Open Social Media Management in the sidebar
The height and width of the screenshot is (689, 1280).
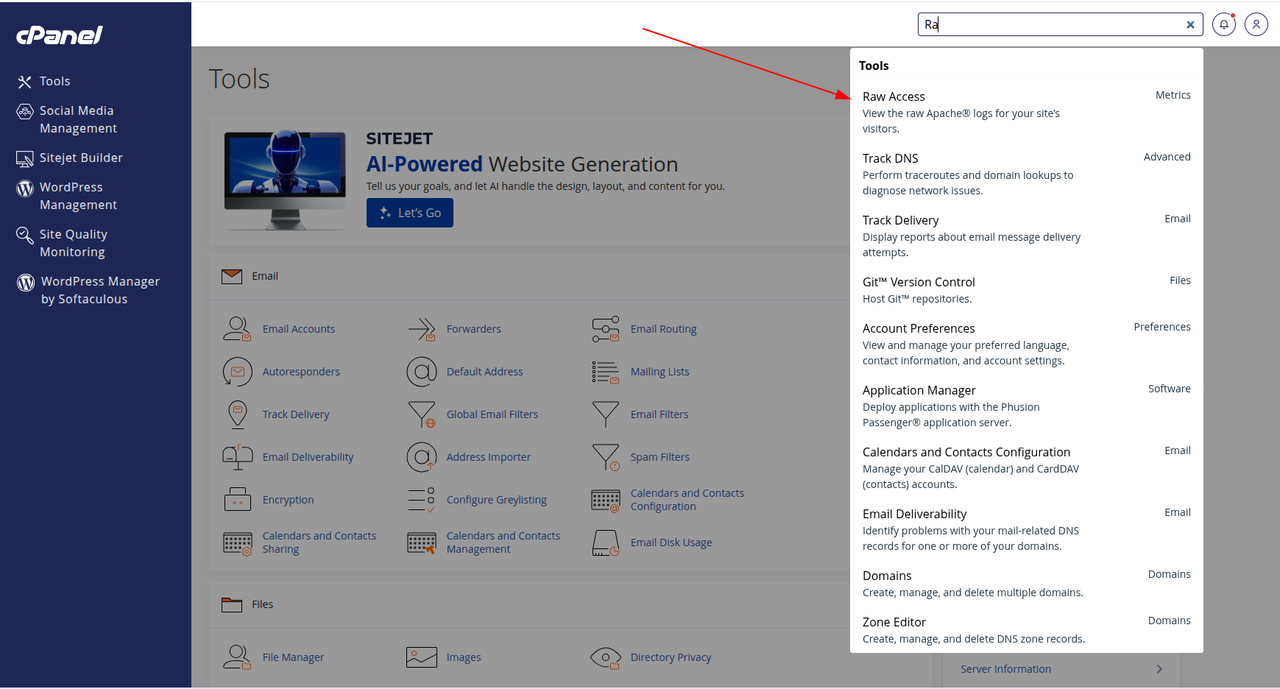tap(66, 119)
